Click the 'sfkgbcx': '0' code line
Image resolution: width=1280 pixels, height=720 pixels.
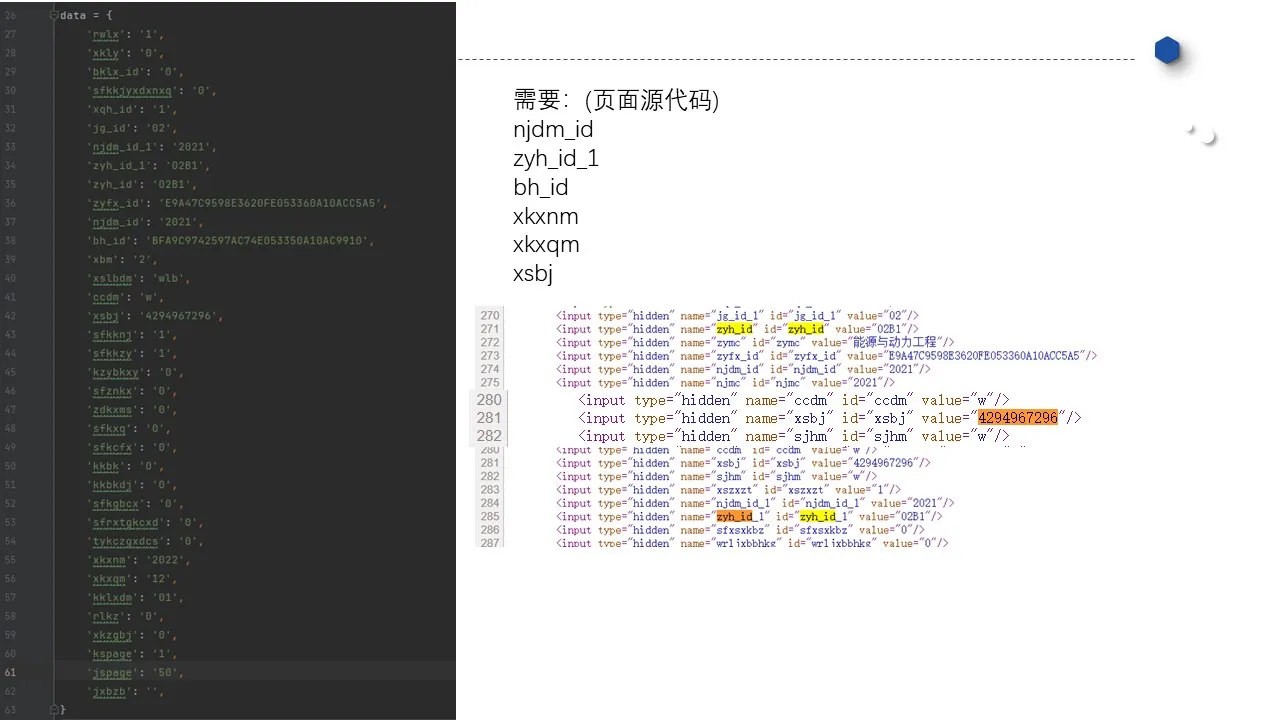[136, 504]
